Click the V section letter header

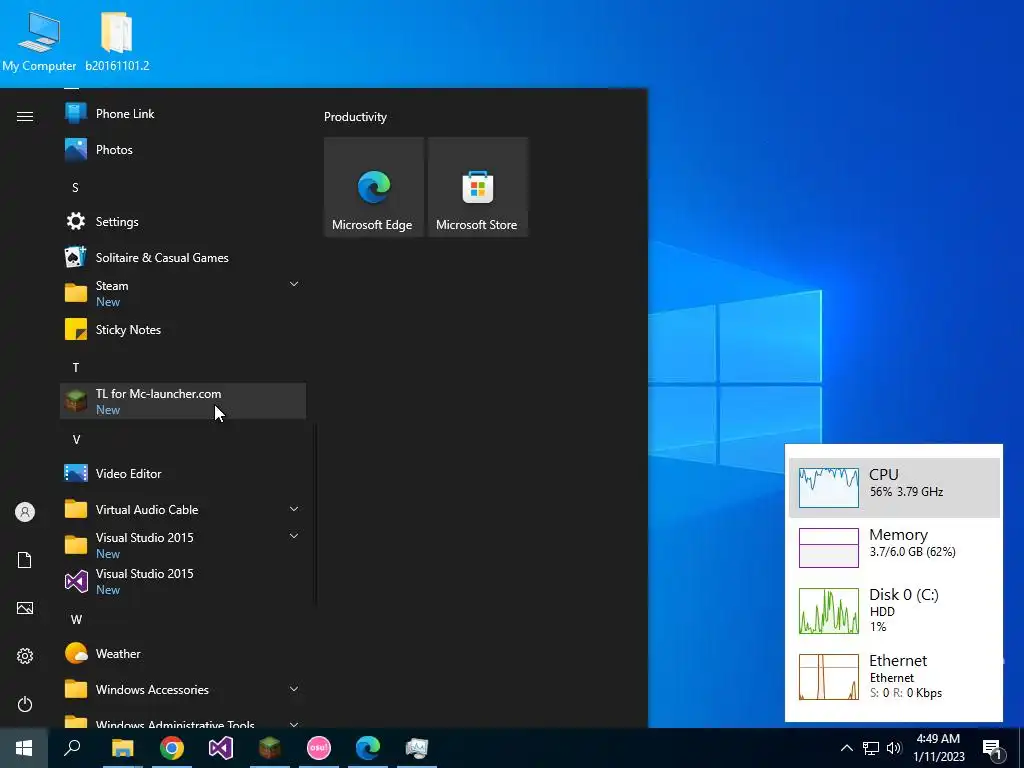[x=76, y=440]
